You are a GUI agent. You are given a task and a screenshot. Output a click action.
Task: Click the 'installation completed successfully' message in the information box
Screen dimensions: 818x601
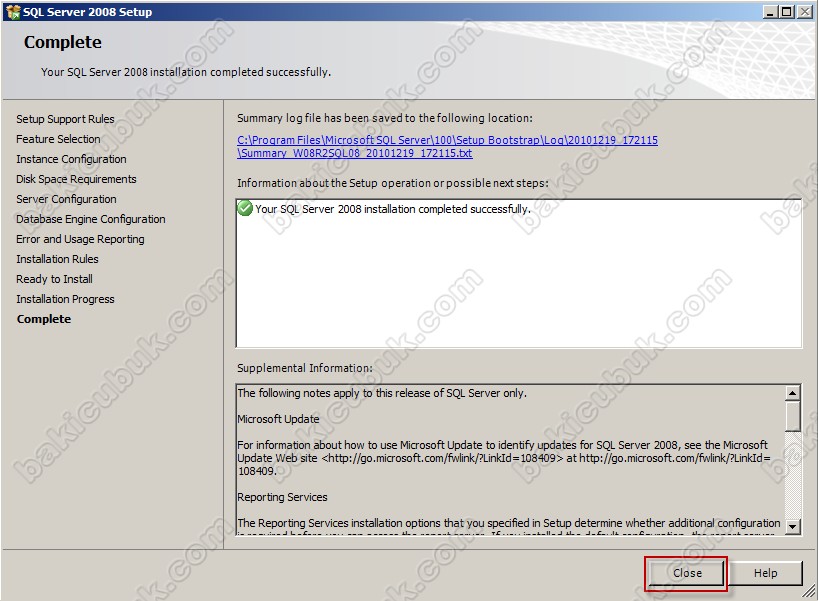[x=393, y=209]
